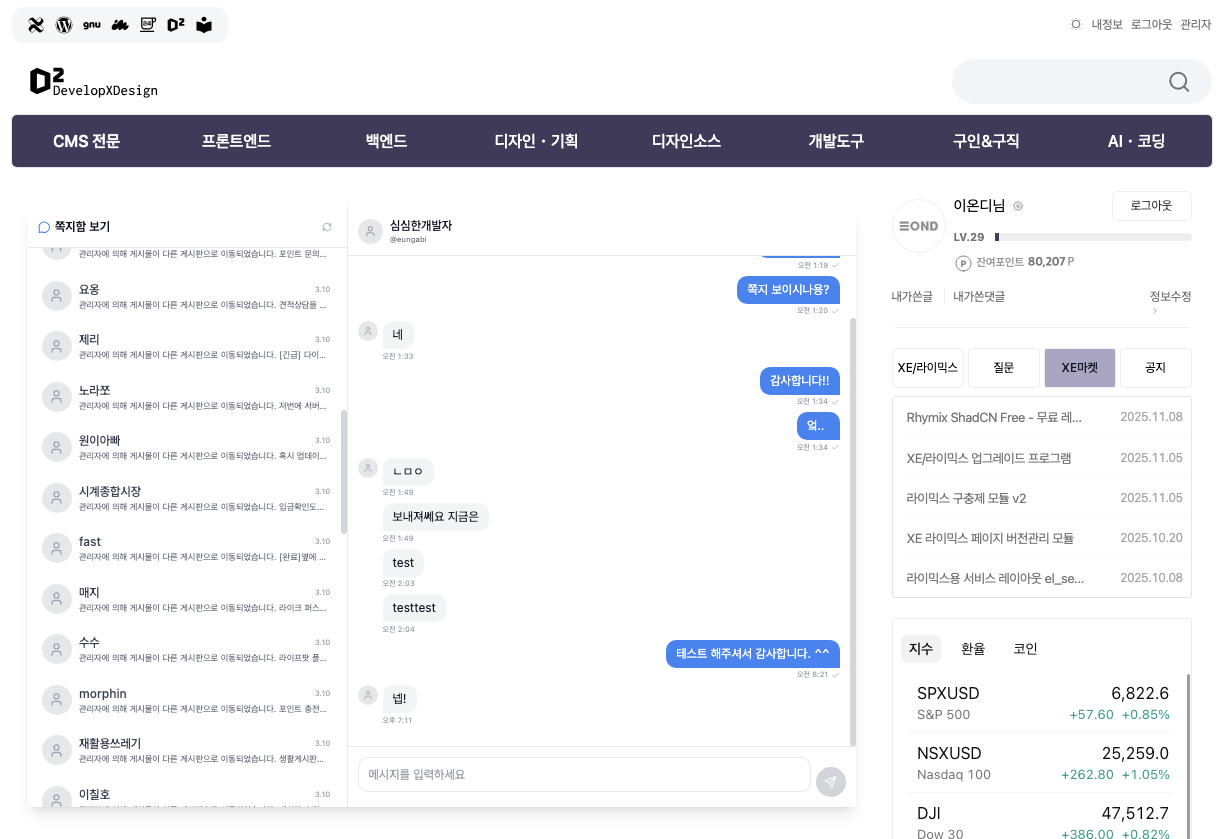Switch to the 환율 tab
Viewport: 1225px width, 839px height.
tap(973, 649)
